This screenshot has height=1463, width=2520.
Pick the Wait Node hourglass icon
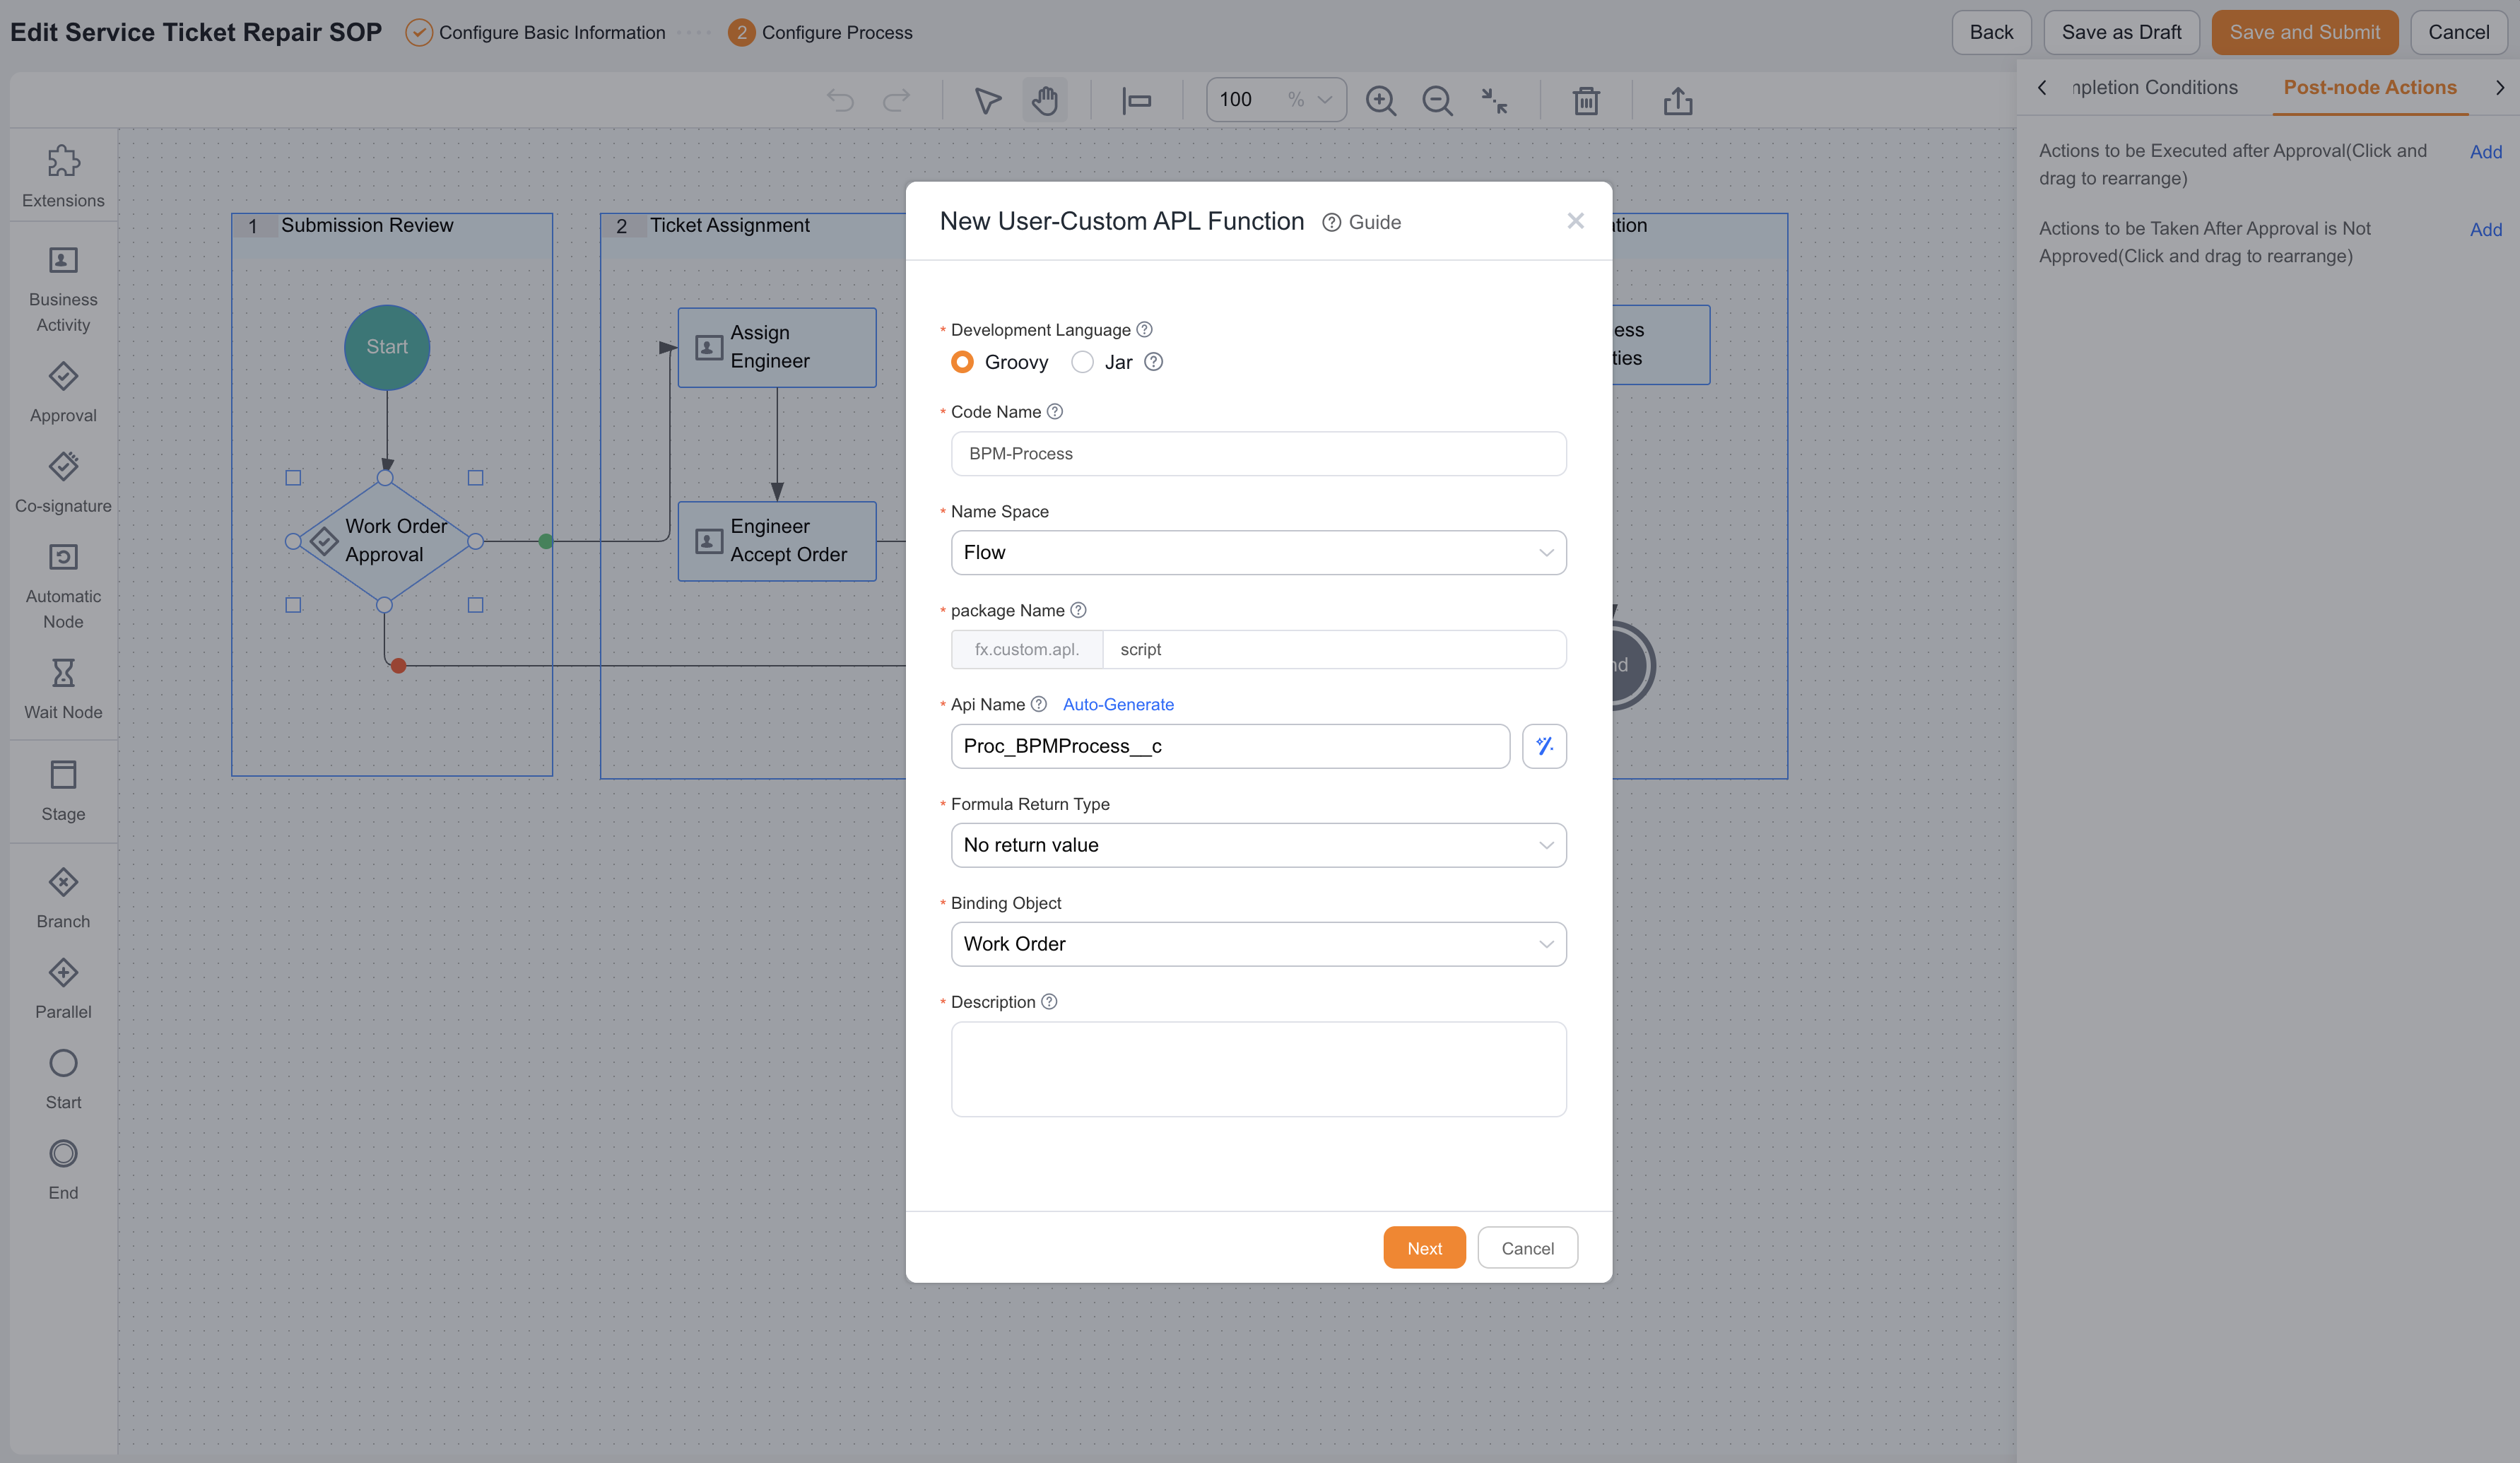click(63, 672)
